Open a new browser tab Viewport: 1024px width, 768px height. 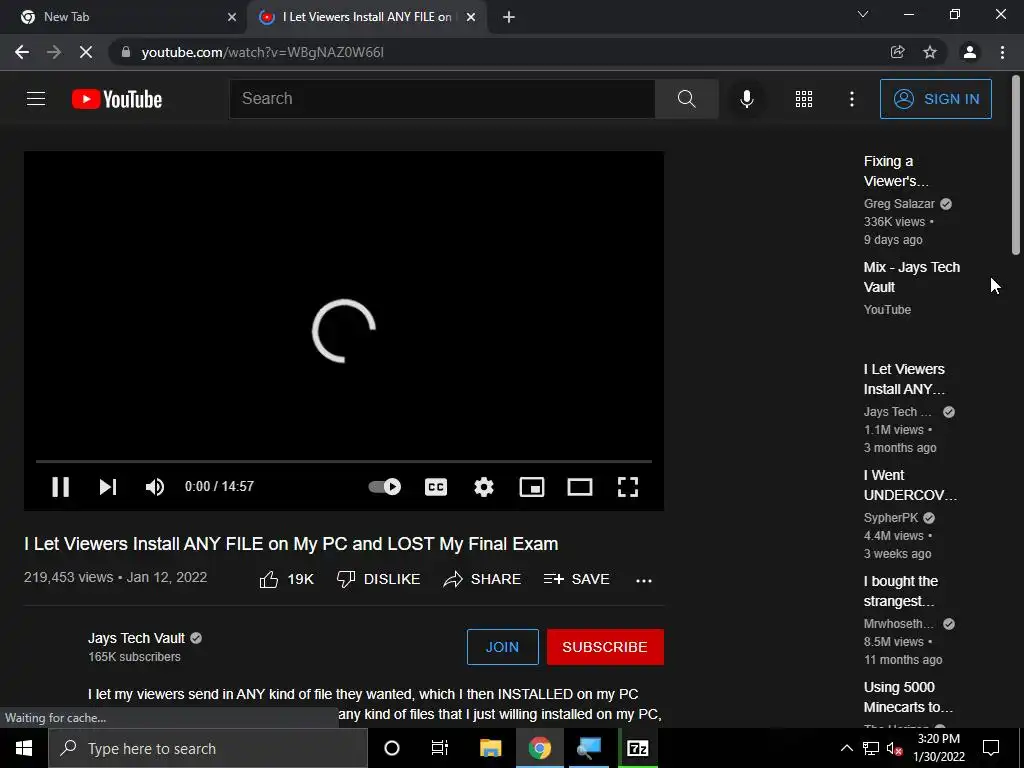(x=509, y=18)
